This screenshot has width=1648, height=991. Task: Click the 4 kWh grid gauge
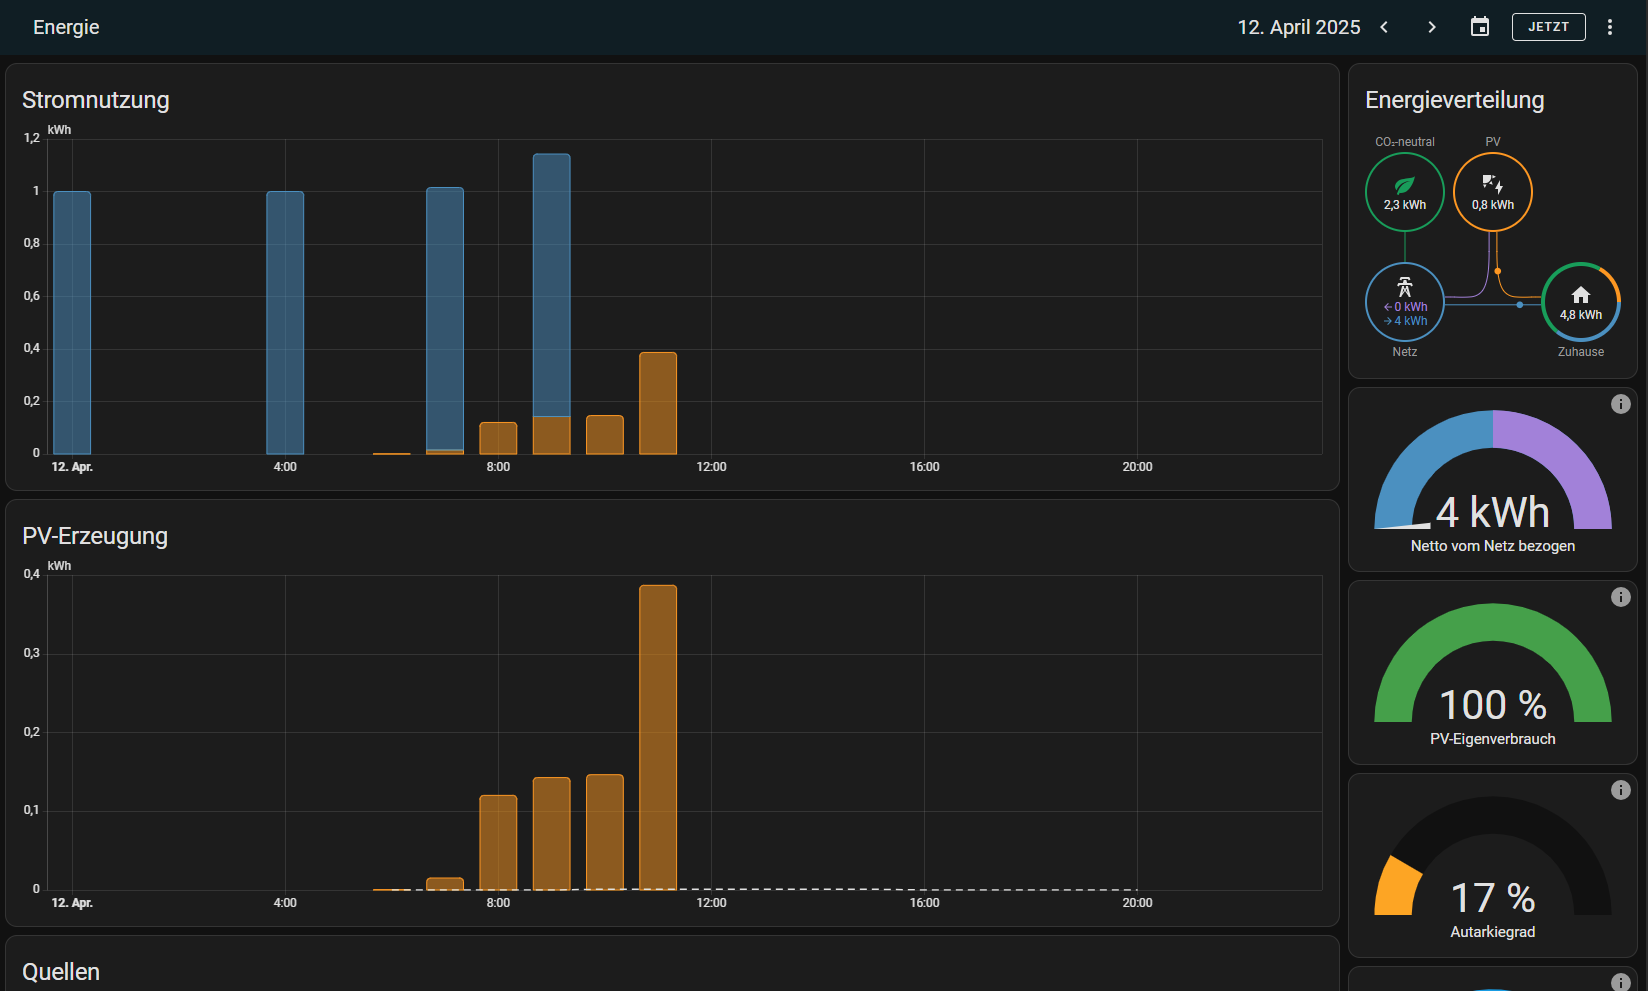coord(1492,480)
